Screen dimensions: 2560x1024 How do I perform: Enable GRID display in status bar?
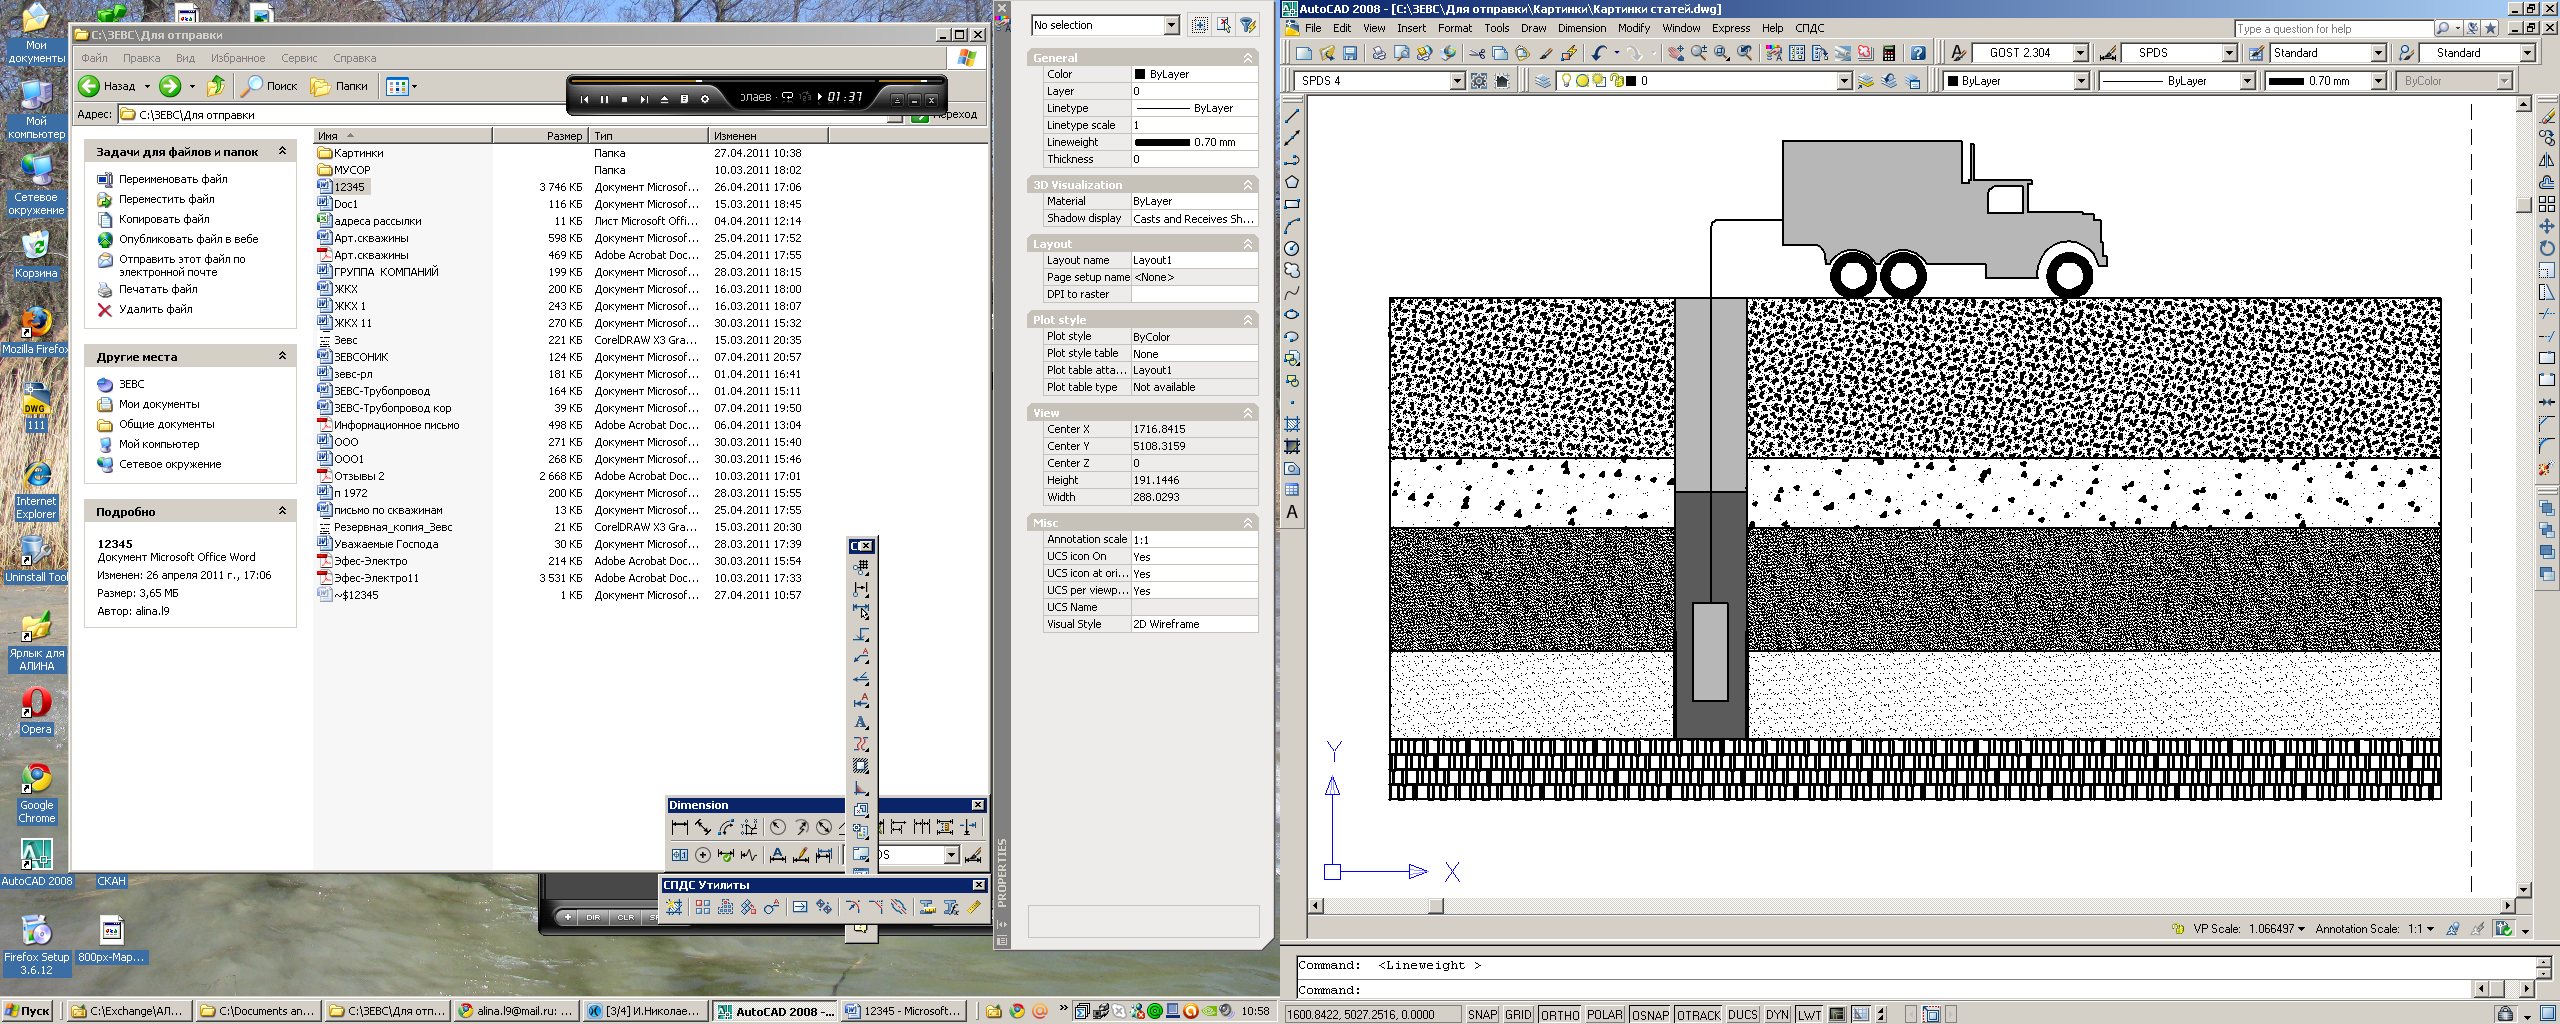click(x=1518, y=1014)
